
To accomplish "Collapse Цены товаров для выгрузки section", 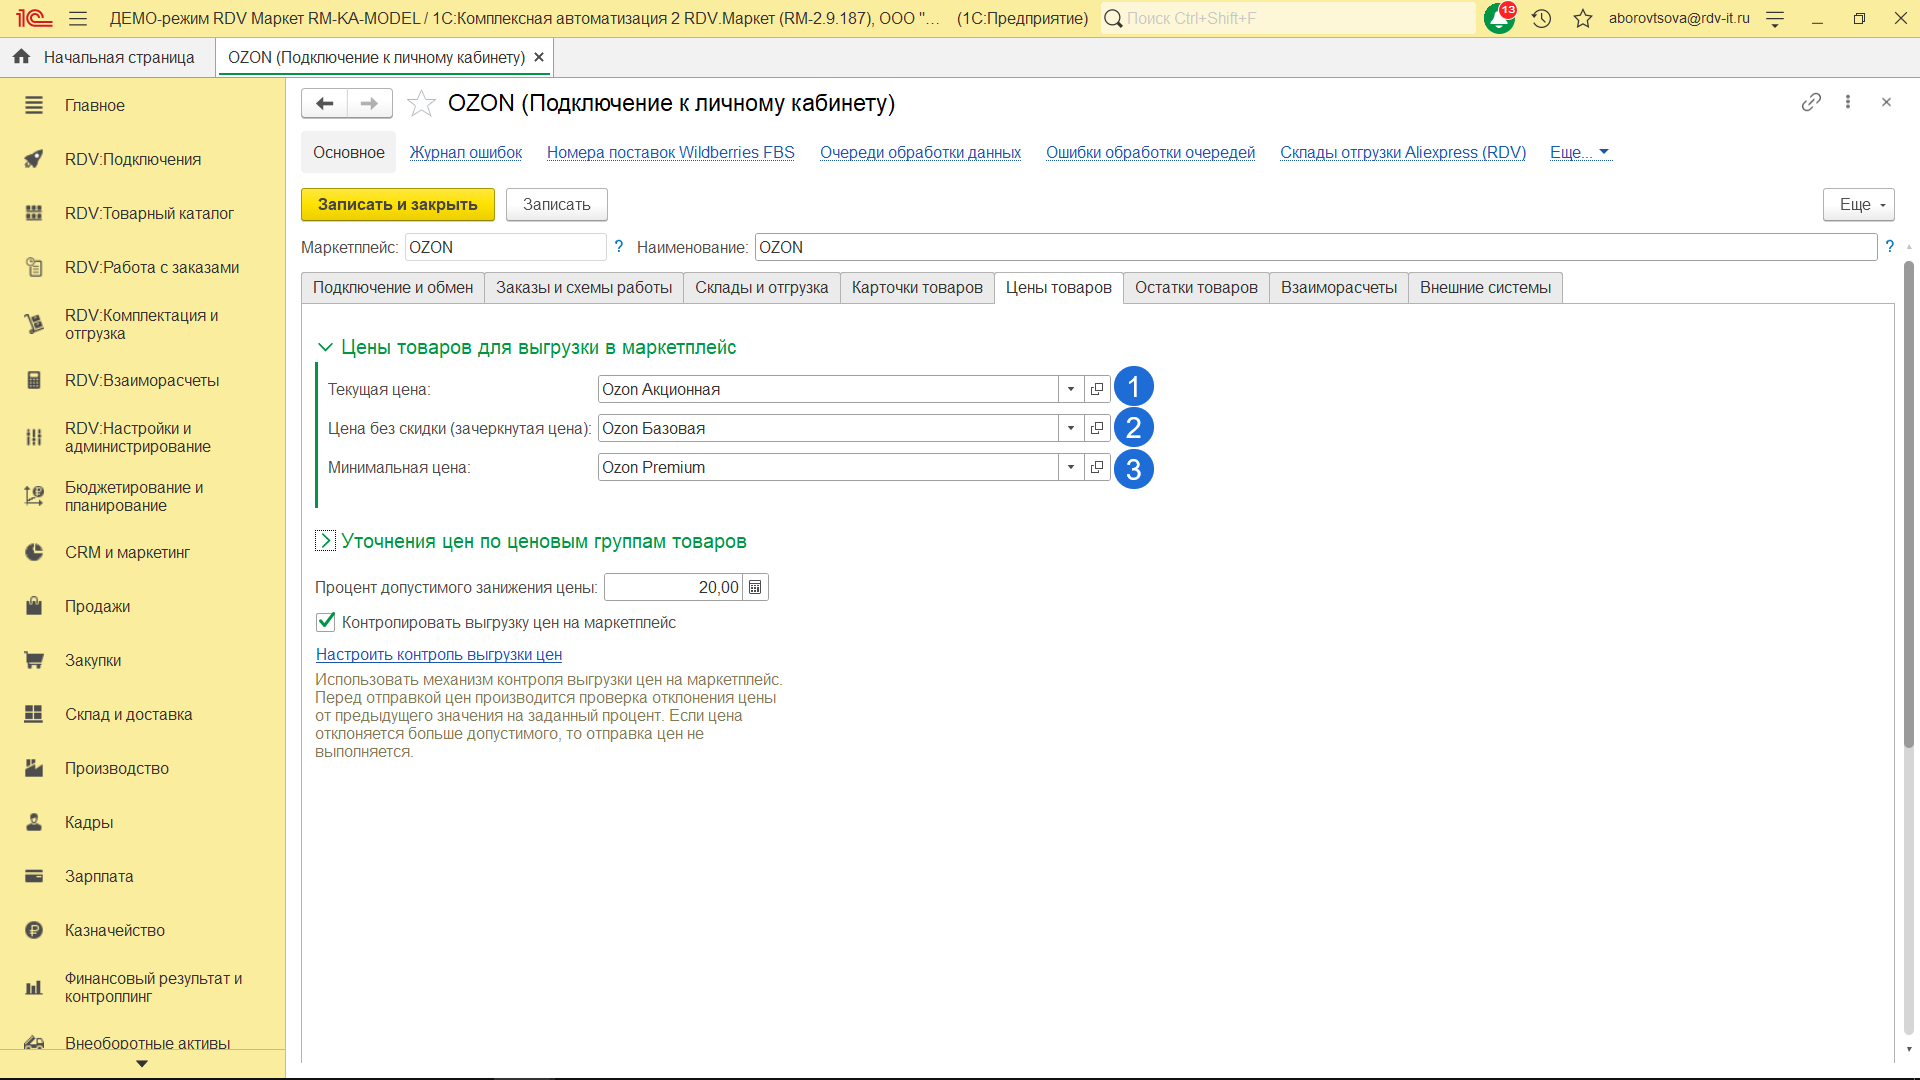I will 325,347.
